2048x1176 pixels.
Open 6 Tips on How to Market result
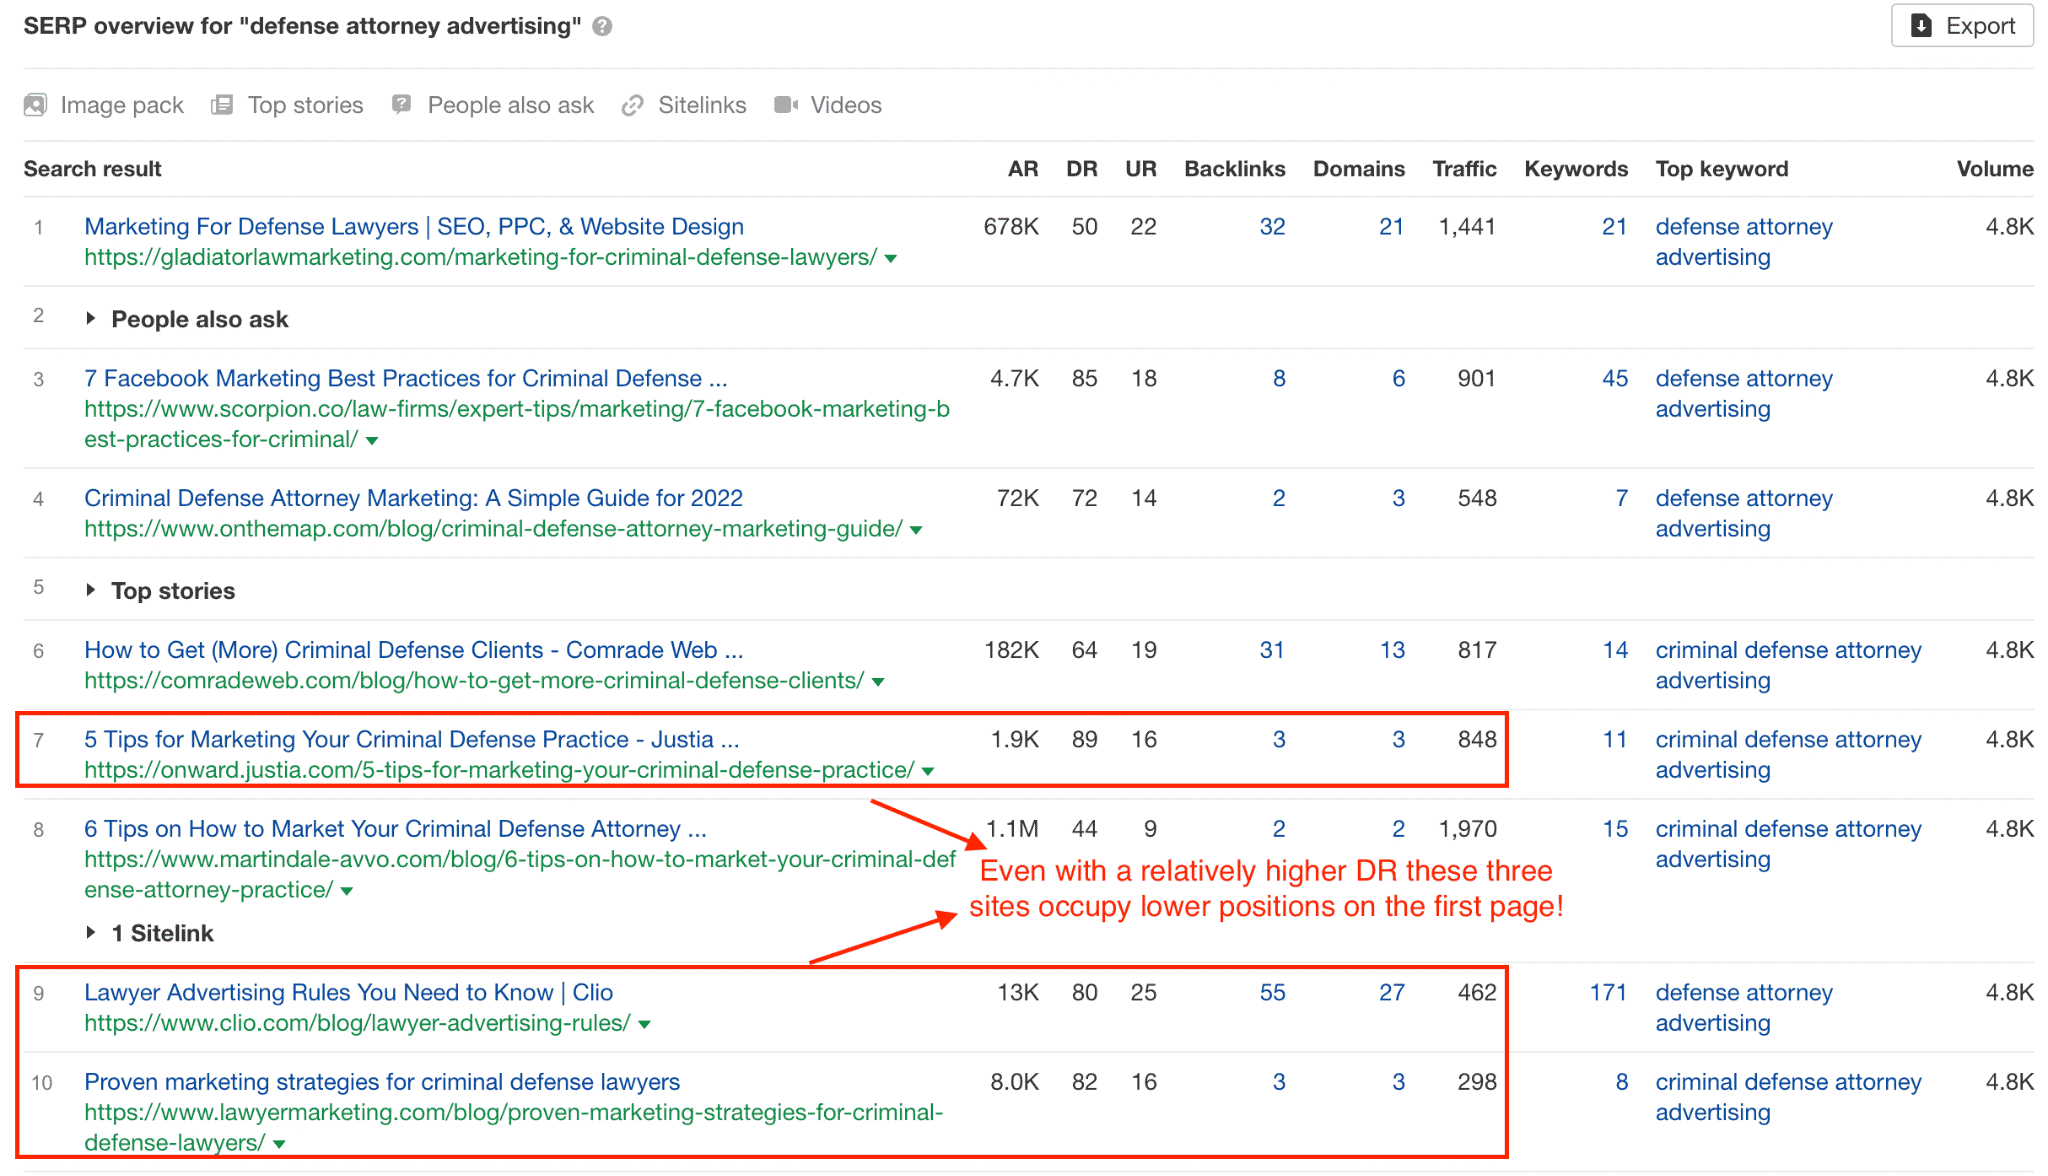(x=395, y=830)
